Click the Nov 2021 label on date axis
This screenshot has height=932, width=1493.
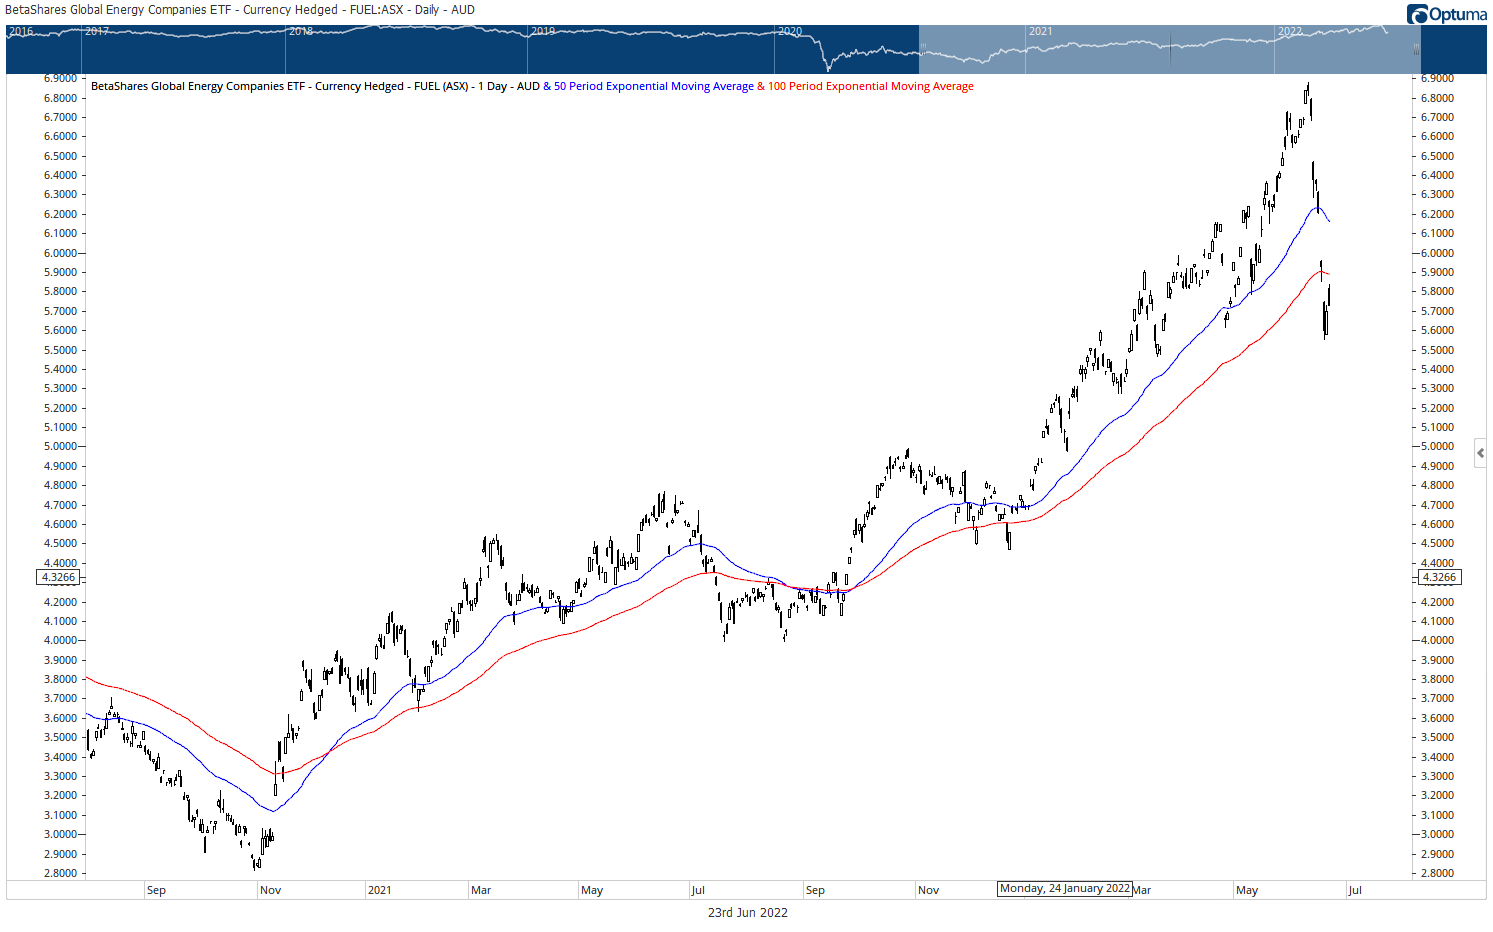click(928, 890)
